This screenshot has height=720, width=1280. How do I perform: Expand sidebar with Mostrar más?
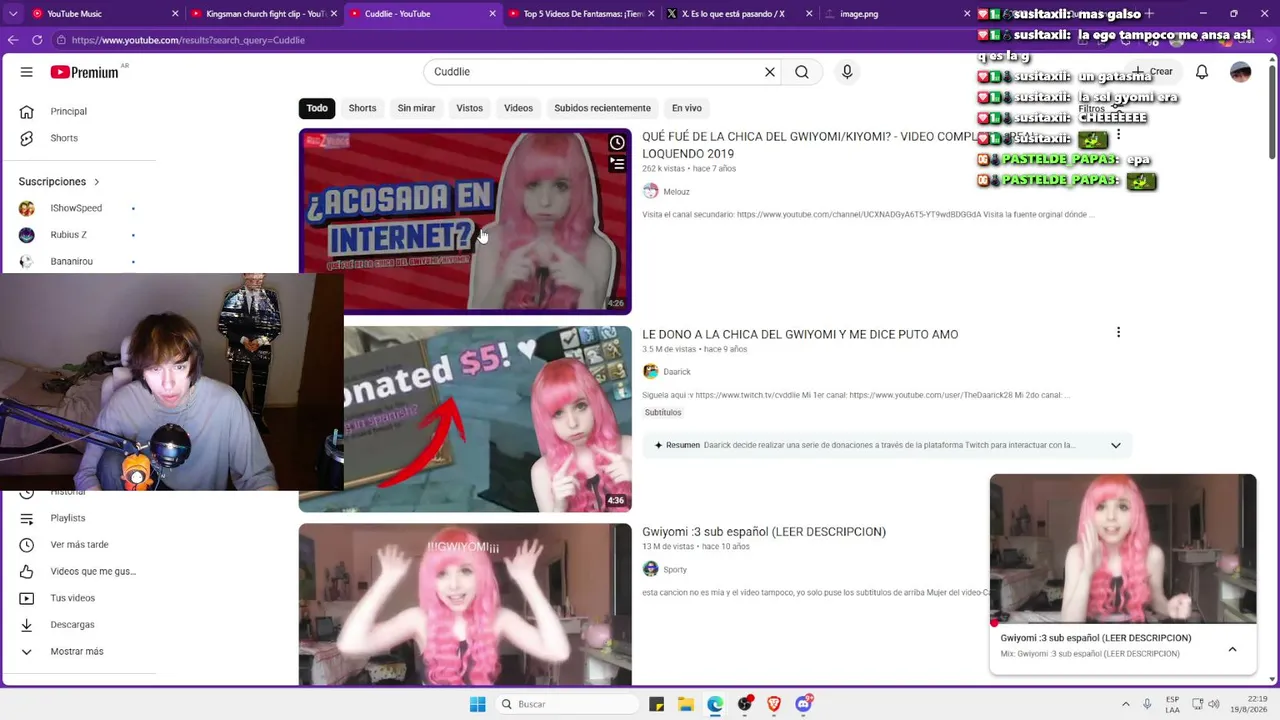click(78, 651)
